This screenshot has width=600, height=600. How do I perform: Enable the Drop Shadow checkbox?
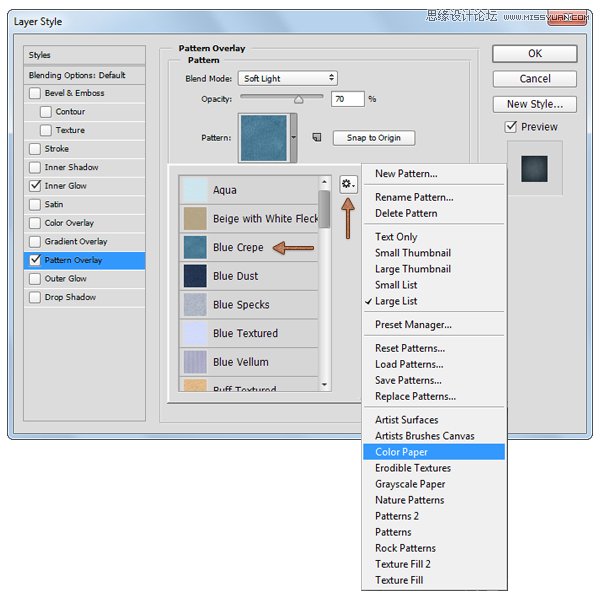coord(36,297)
